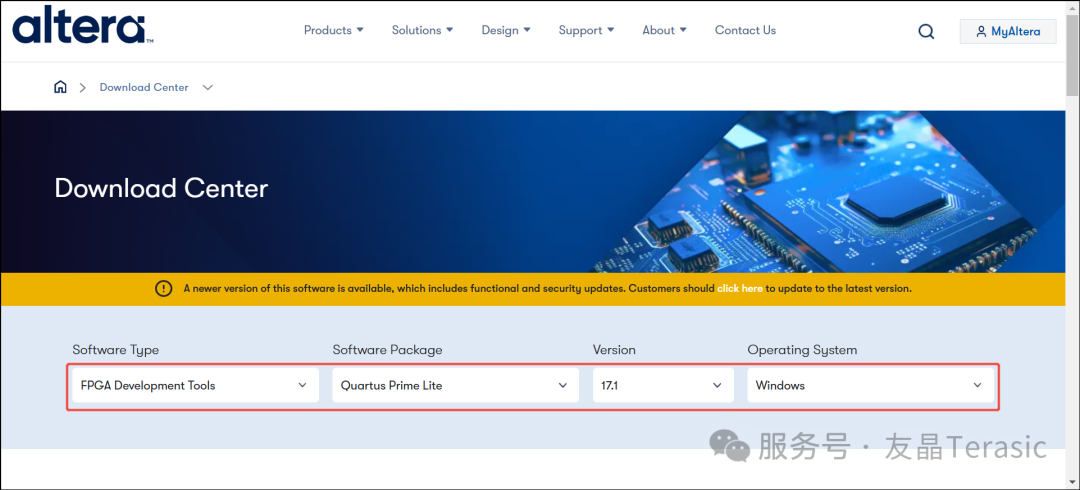Open the Contact Us page
This screenshot has width=1080, height=490.
[x=745, y=30]
